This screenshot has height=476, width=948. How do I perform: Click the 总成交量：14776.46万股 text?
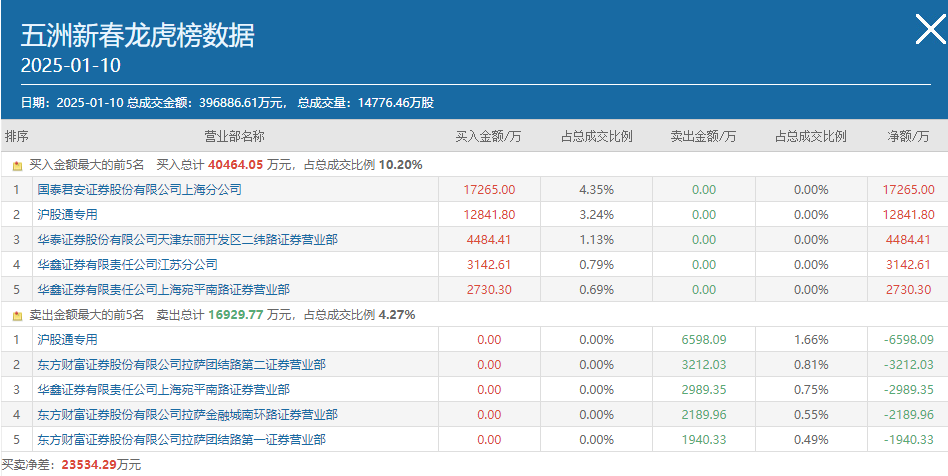pyautogui.click(x=366, y=103)
